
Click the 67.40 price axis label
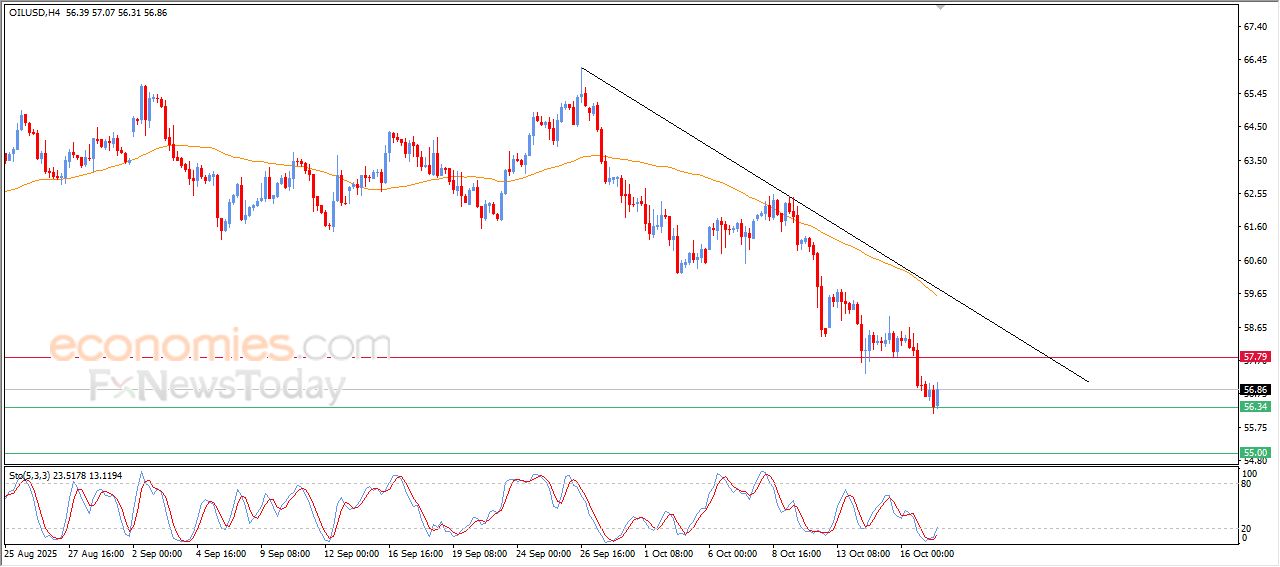[x=1255, y=27]
